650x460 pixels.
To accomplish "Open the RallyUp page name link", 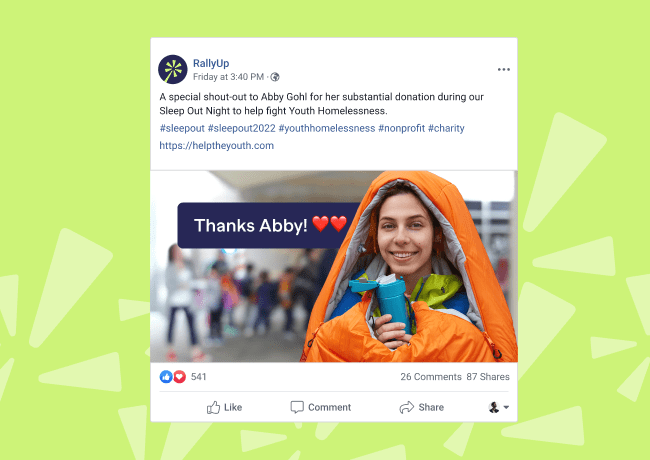I will [x=211, y=63].
